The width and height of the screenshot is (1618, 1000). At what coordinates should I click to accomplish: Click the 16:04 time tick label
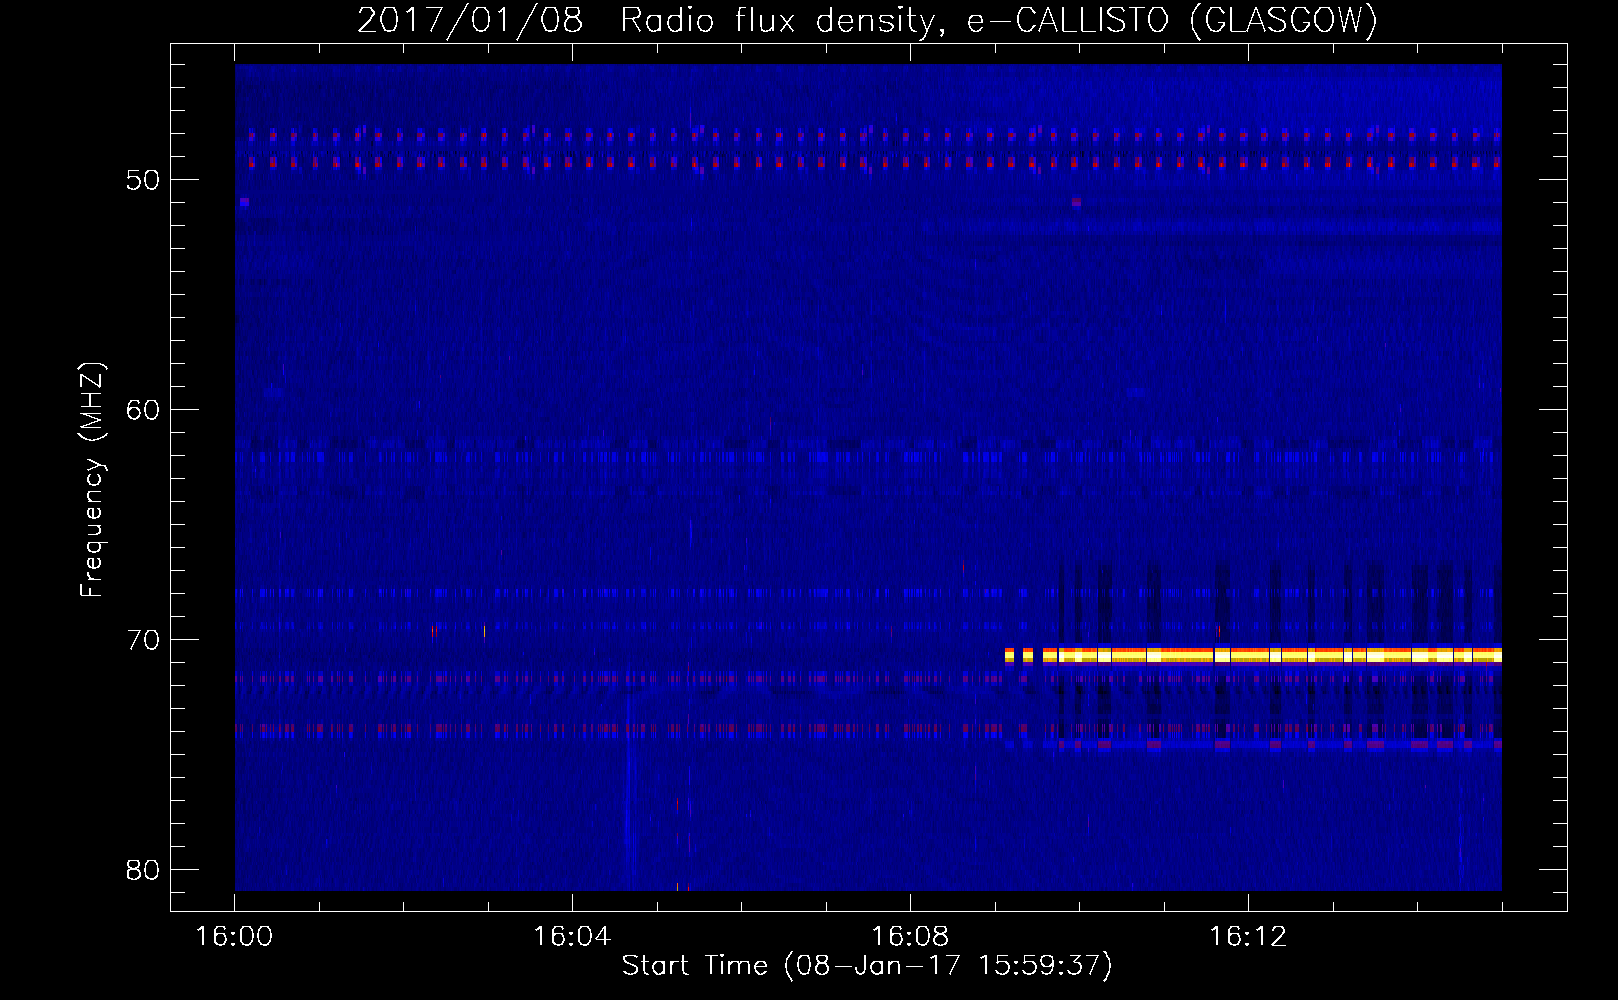click(x=572, y=937)
